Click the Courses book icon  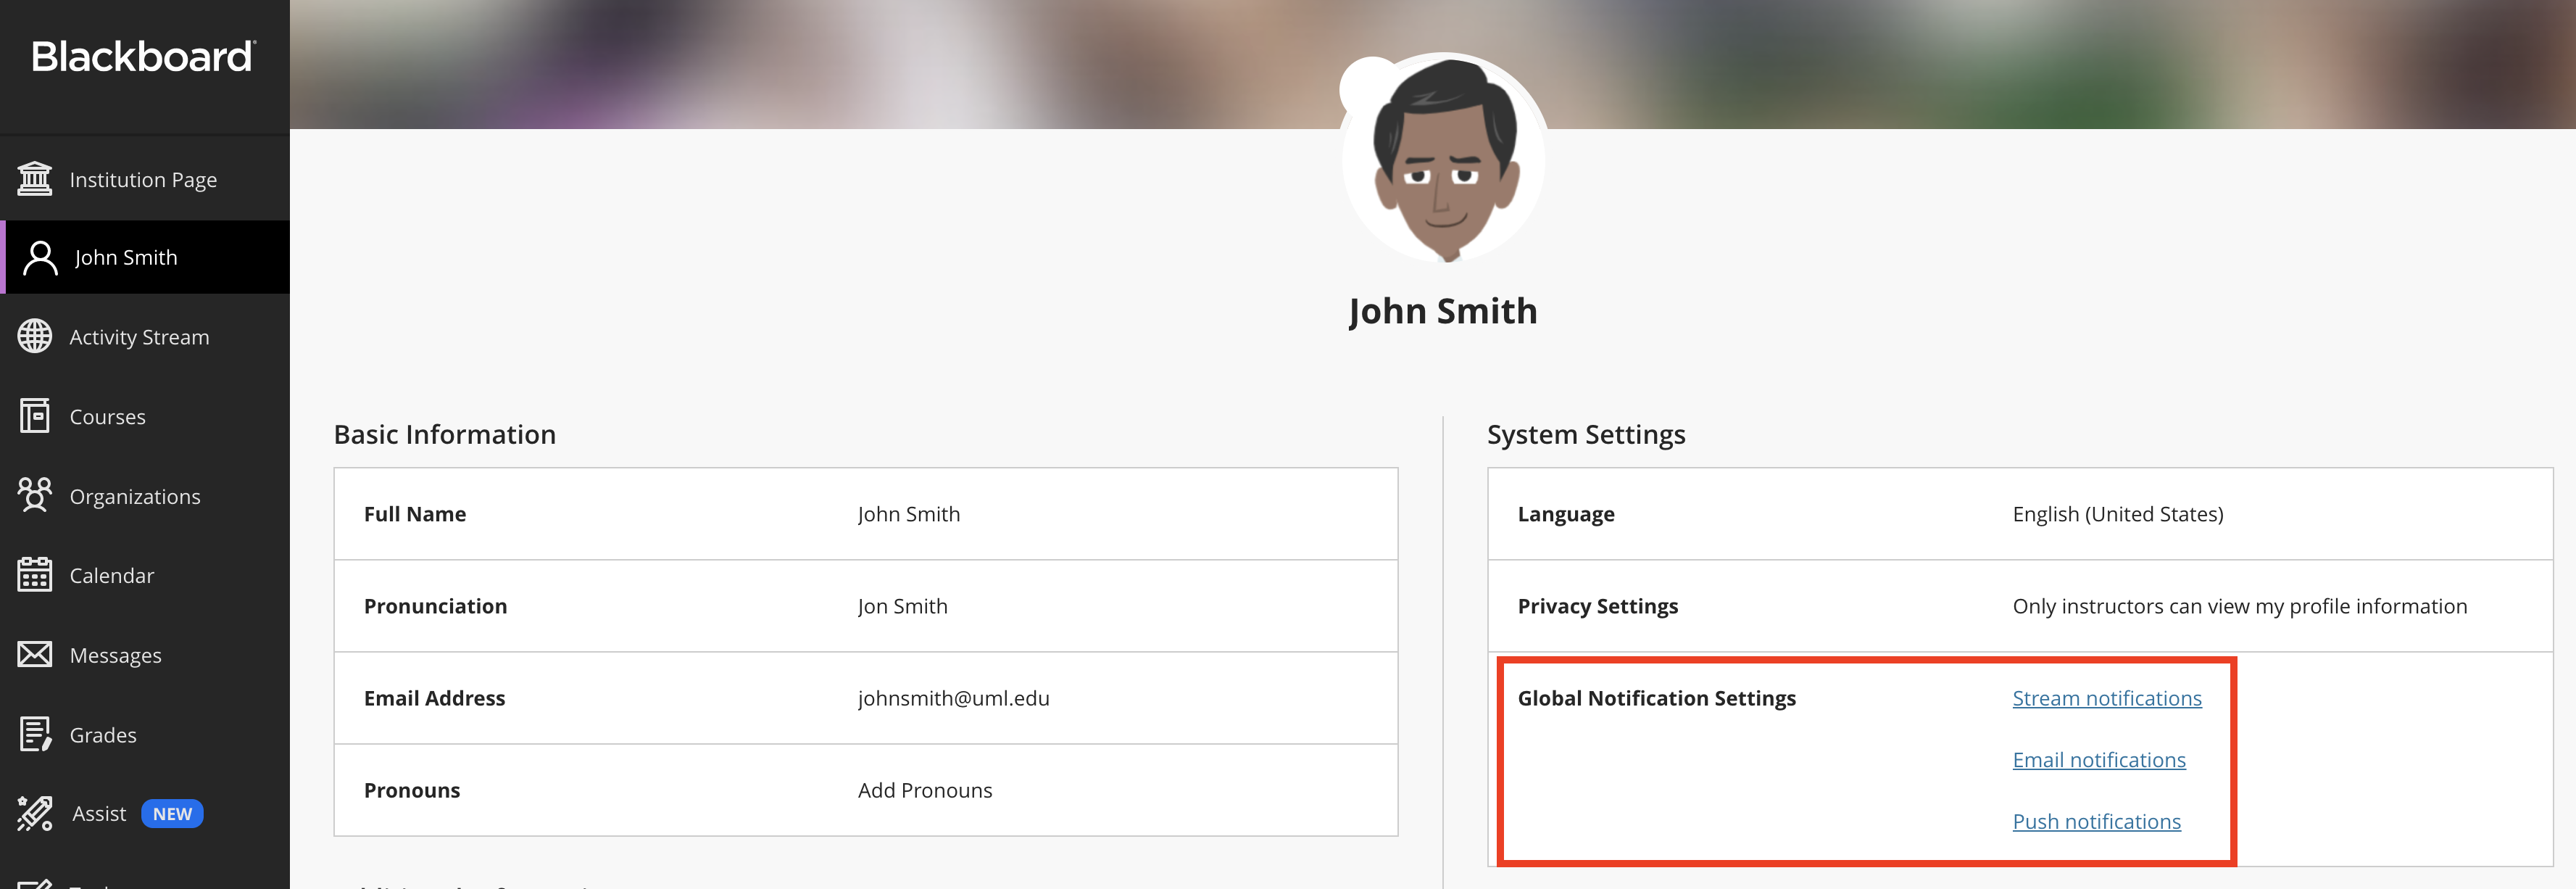click(35, 416)
